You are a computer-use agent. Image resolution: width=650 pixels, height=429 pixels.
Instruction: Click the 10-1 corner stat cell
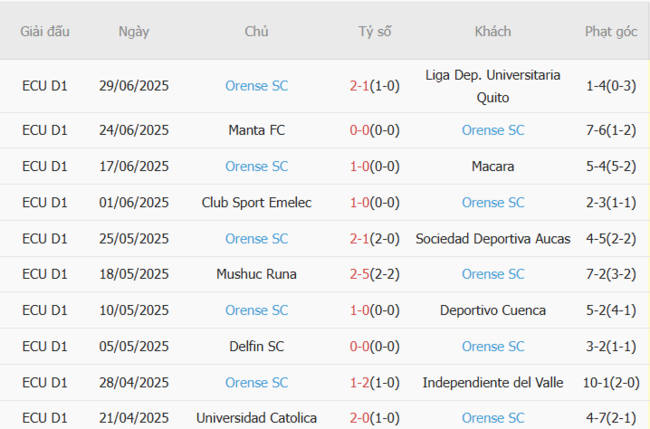tap(600, 382)
